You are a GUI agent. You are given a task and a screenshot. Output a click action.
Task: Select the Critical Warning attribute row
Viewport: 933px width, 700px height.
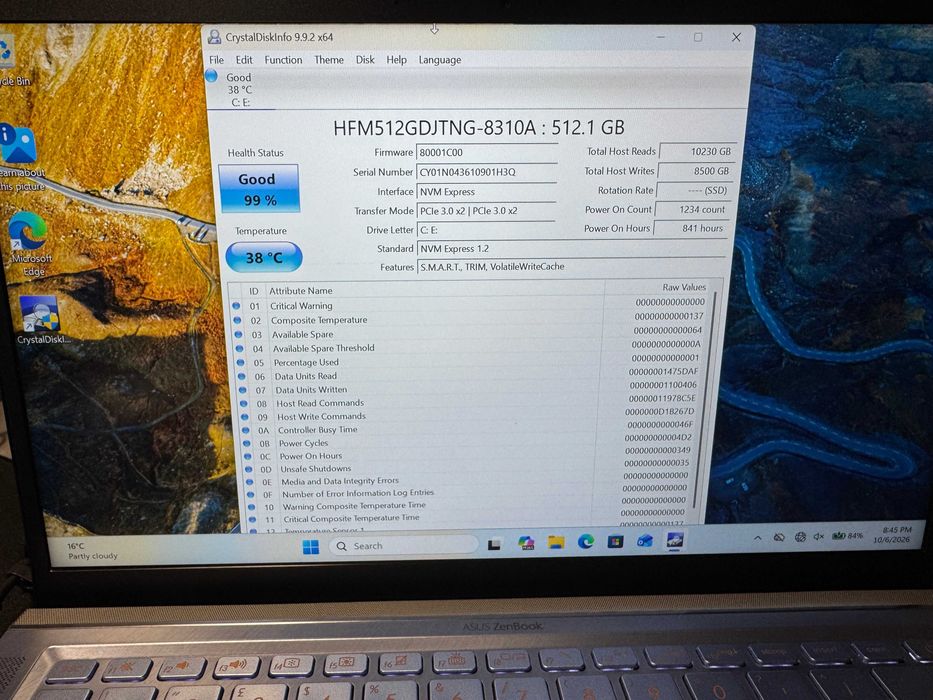(469, 305)
